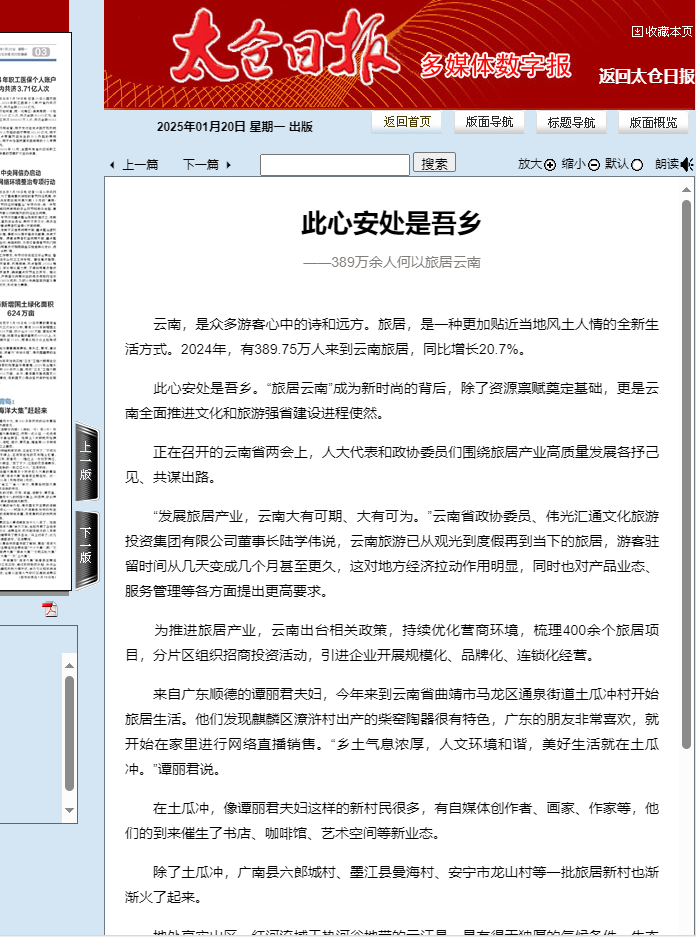Image resolution: width=696 pixels, height=937 pixels.
Task: Click into the search text field
Action: (334, 165)
